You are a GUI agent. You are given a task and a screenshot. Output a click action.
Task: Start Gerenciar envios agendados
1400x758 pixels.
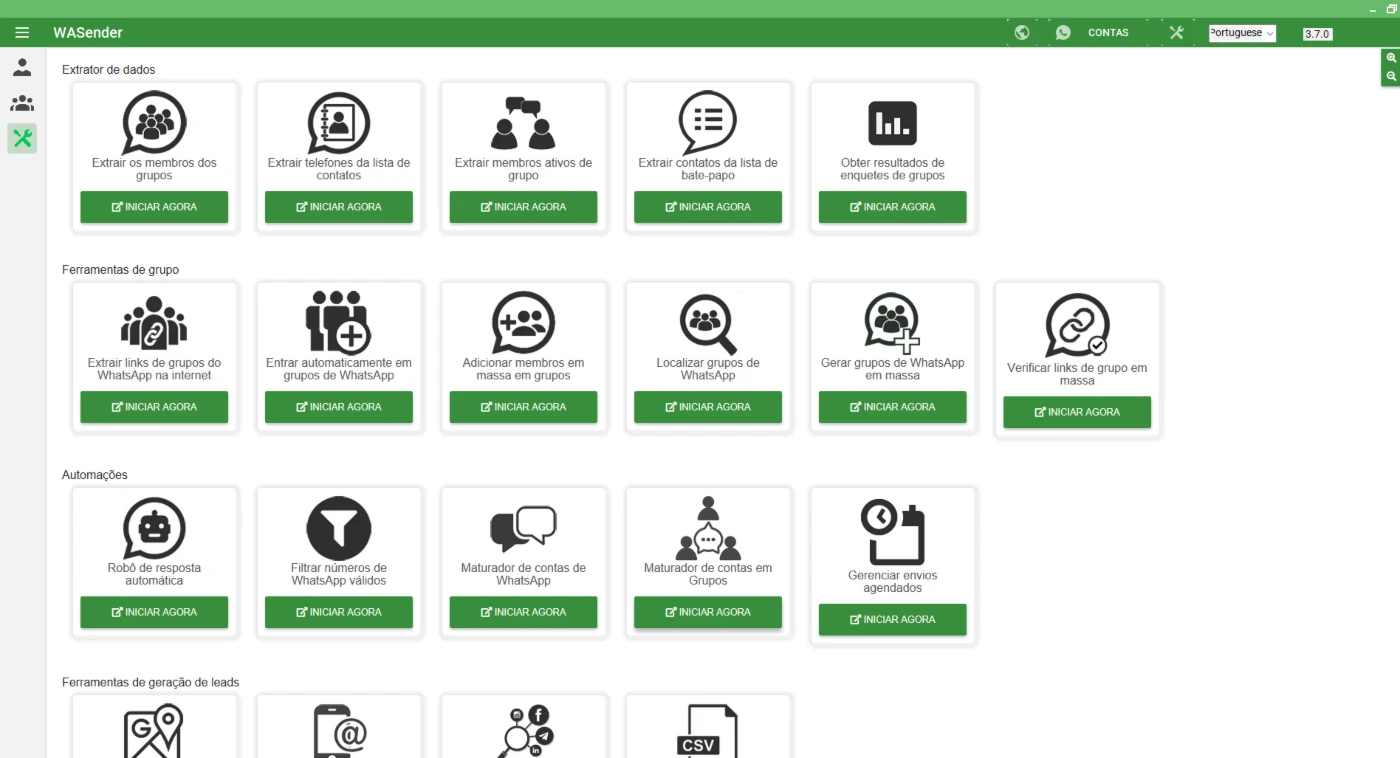pyautogui.click(x=892, y=620)
